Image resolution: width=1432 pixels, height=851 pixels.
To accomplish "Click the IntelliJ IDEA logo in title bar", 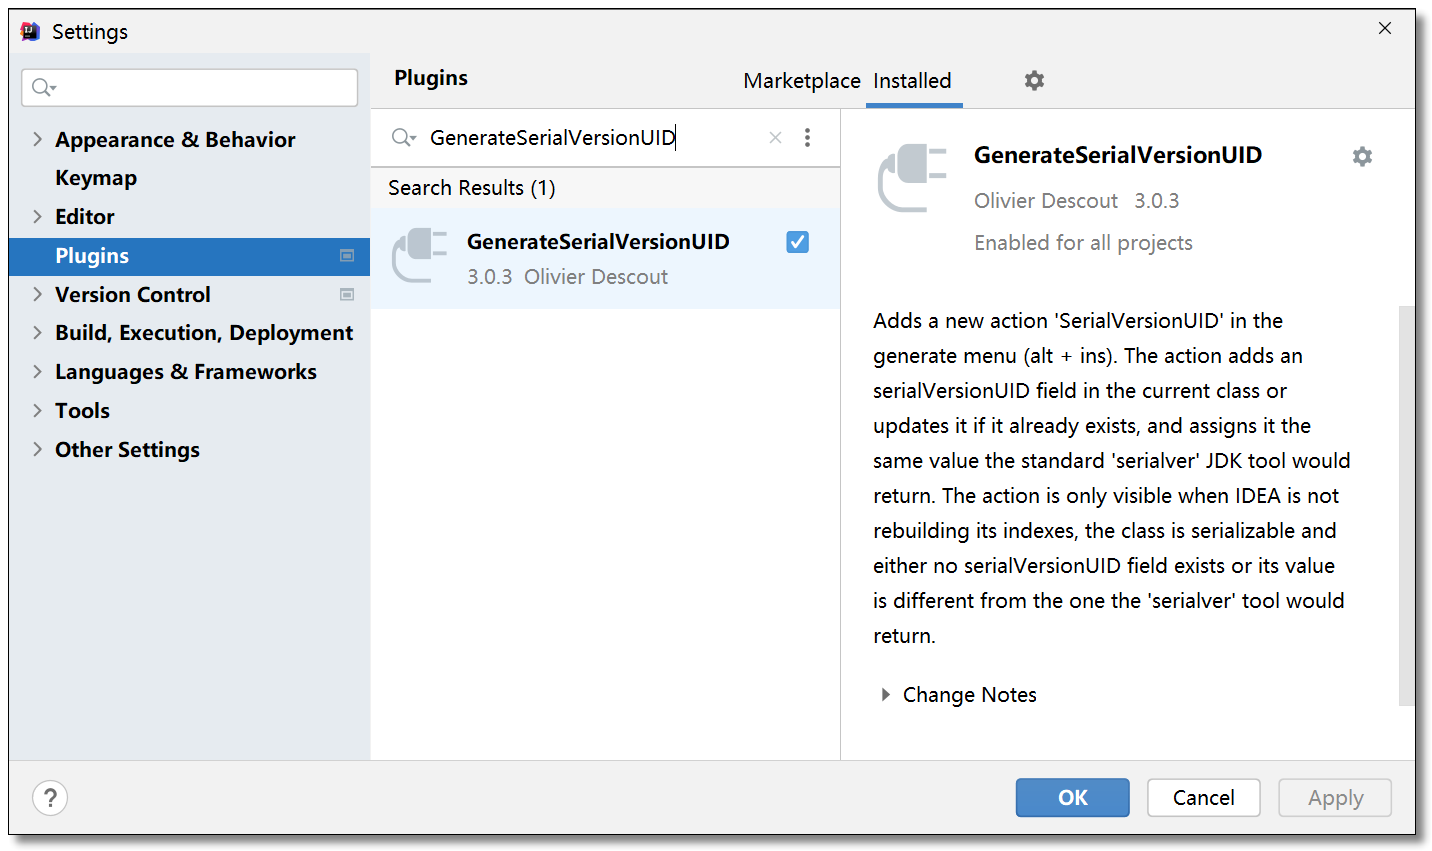I will tap(31, 31).
